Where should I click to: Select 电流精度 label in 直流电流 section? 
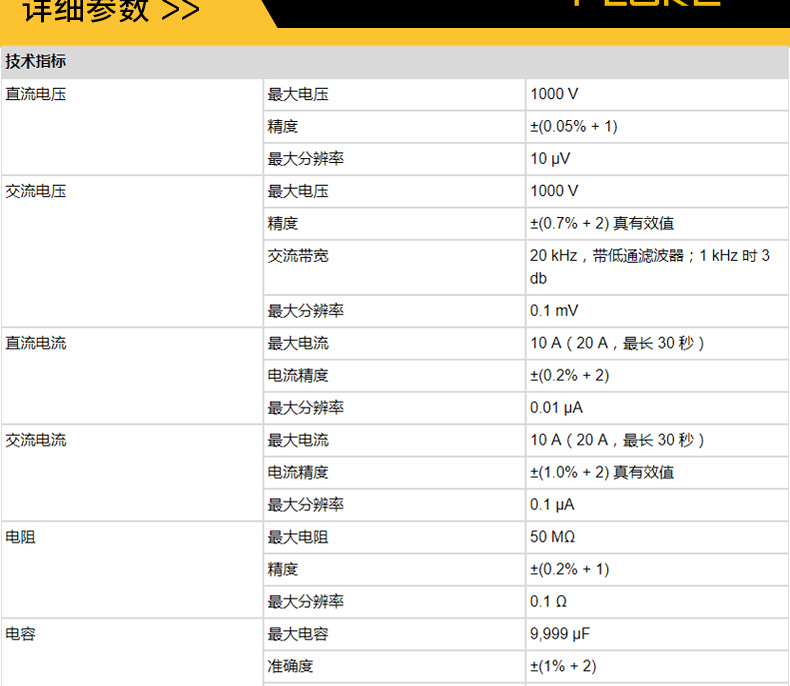pos(298,375)
